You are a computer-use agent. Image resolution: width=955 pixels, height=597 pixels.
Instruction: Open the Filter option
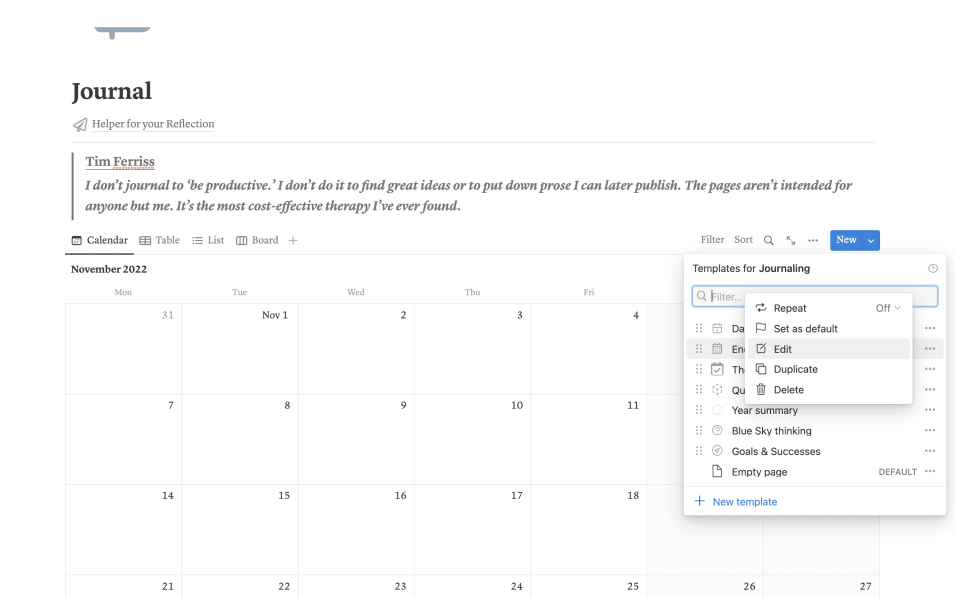[x=712, y=239]
